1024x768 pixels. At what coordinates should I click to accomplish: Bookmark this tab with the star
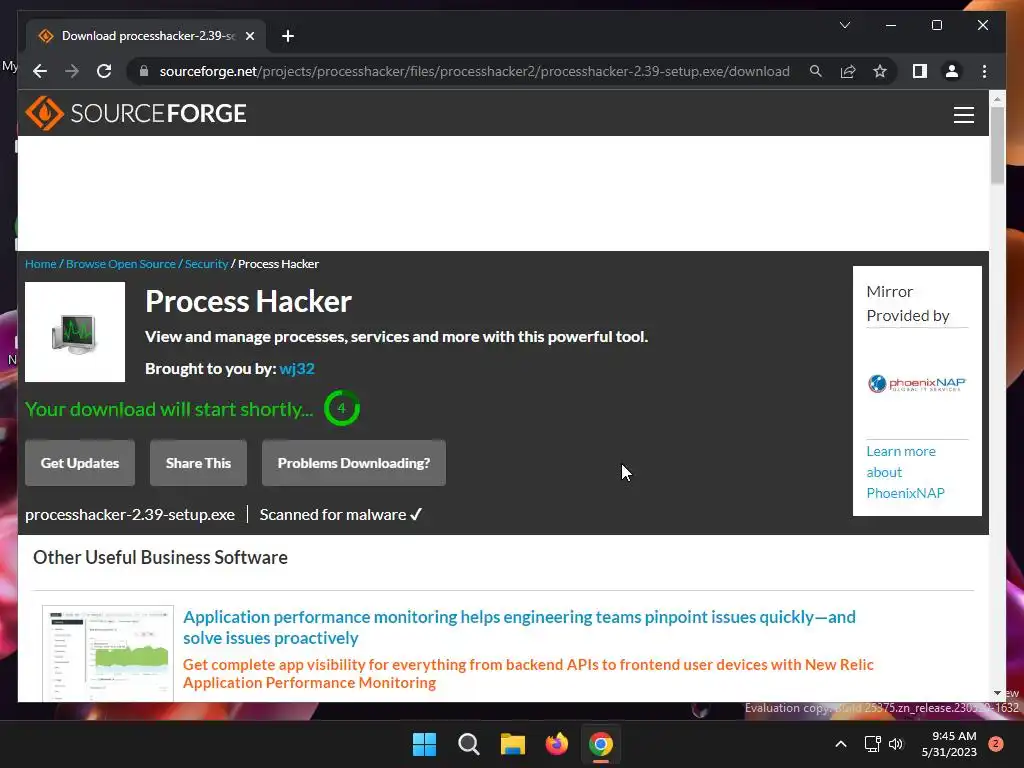880,71
